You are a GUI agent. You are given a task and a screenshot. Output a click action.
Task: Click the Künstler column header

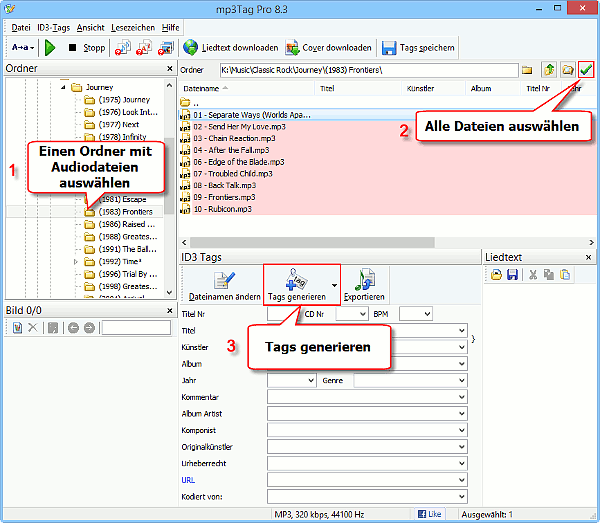point(433,88)
